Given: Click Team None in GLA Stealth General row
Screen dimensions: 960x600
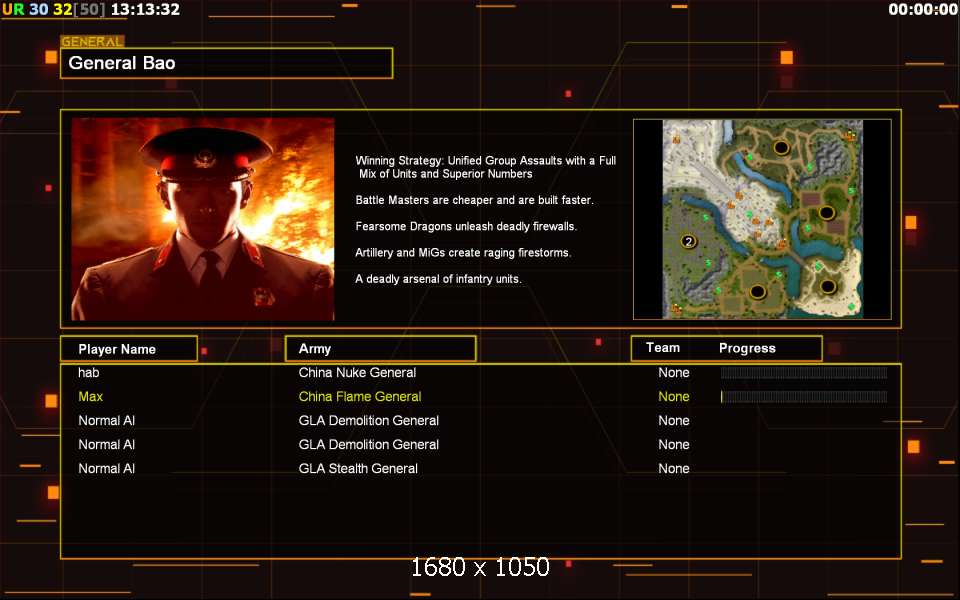Looking at the screenshot, I should (673, 468).
